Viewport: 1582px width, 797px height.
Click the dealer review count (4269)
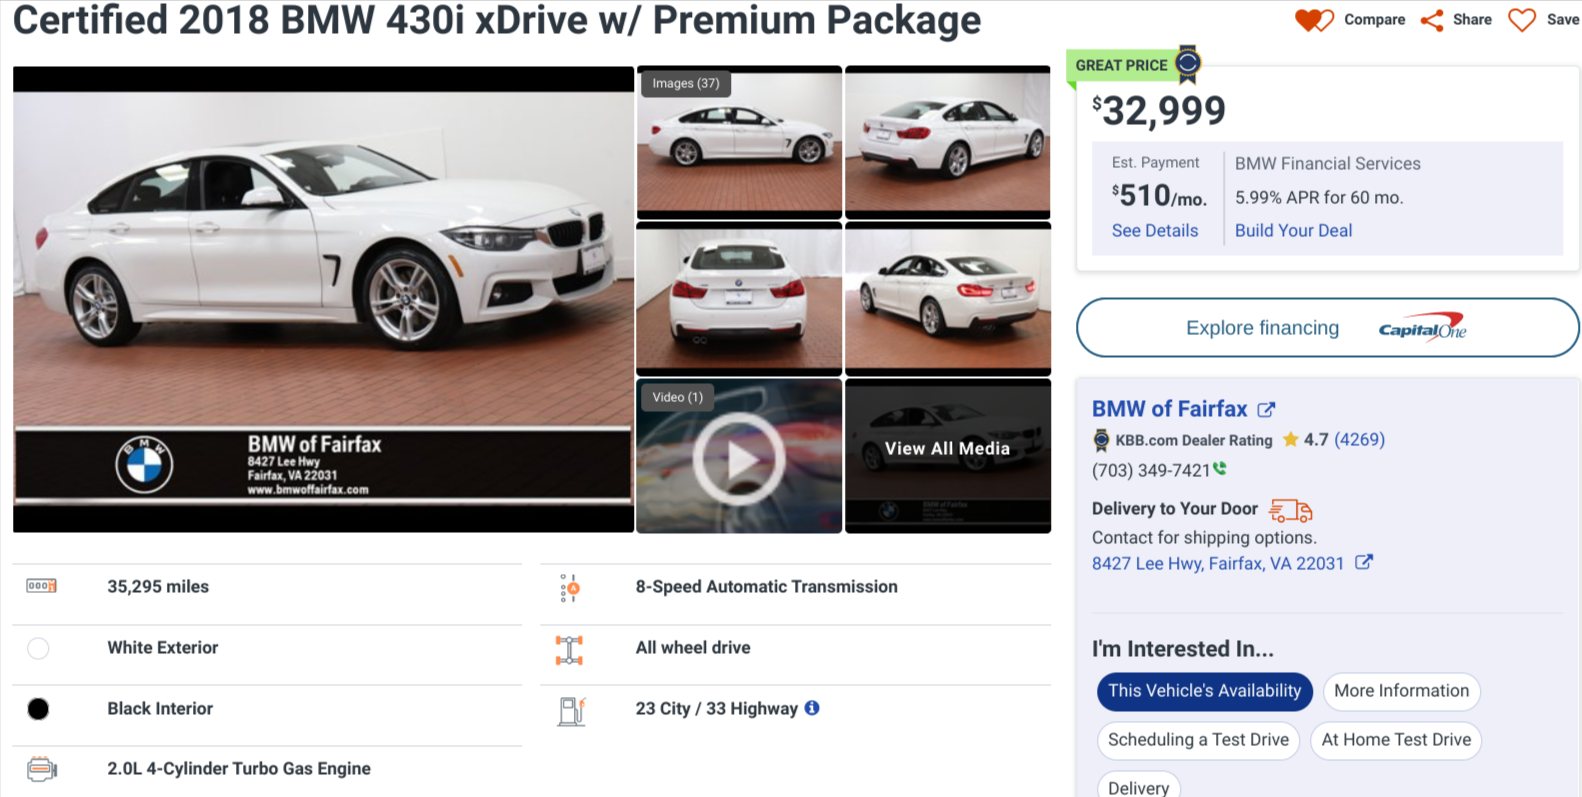(x=1359, y=440)
